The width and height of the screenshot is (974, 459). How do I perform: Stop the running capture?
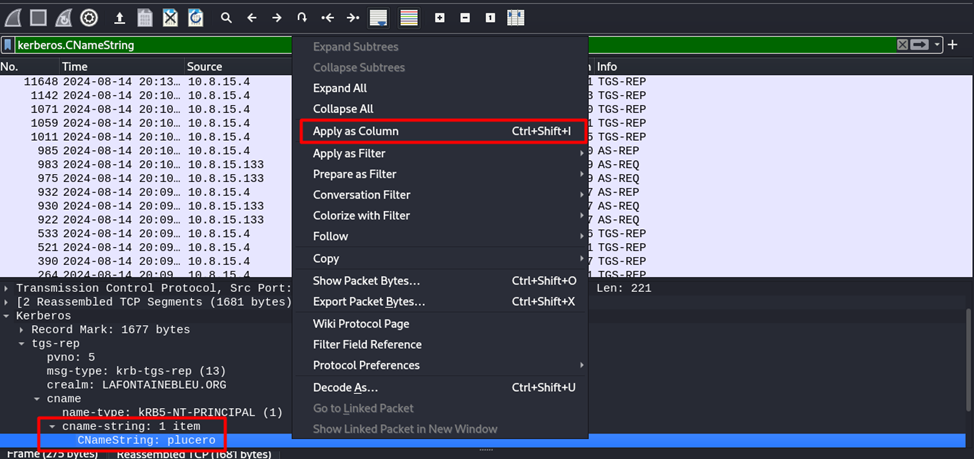pos(39,19)
